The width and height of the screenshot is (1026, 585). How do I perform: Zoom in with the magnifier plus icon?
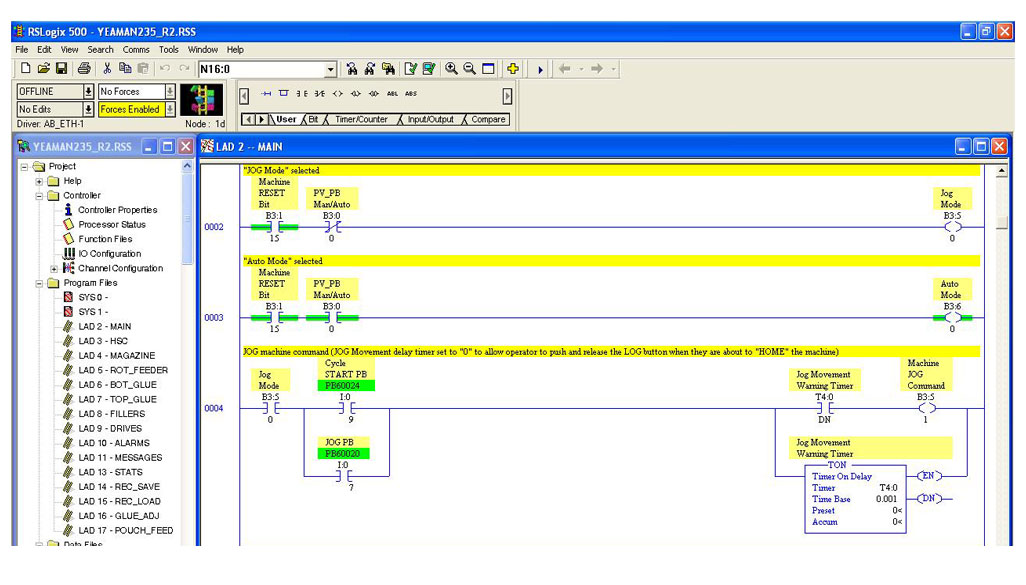coord(452,69)
